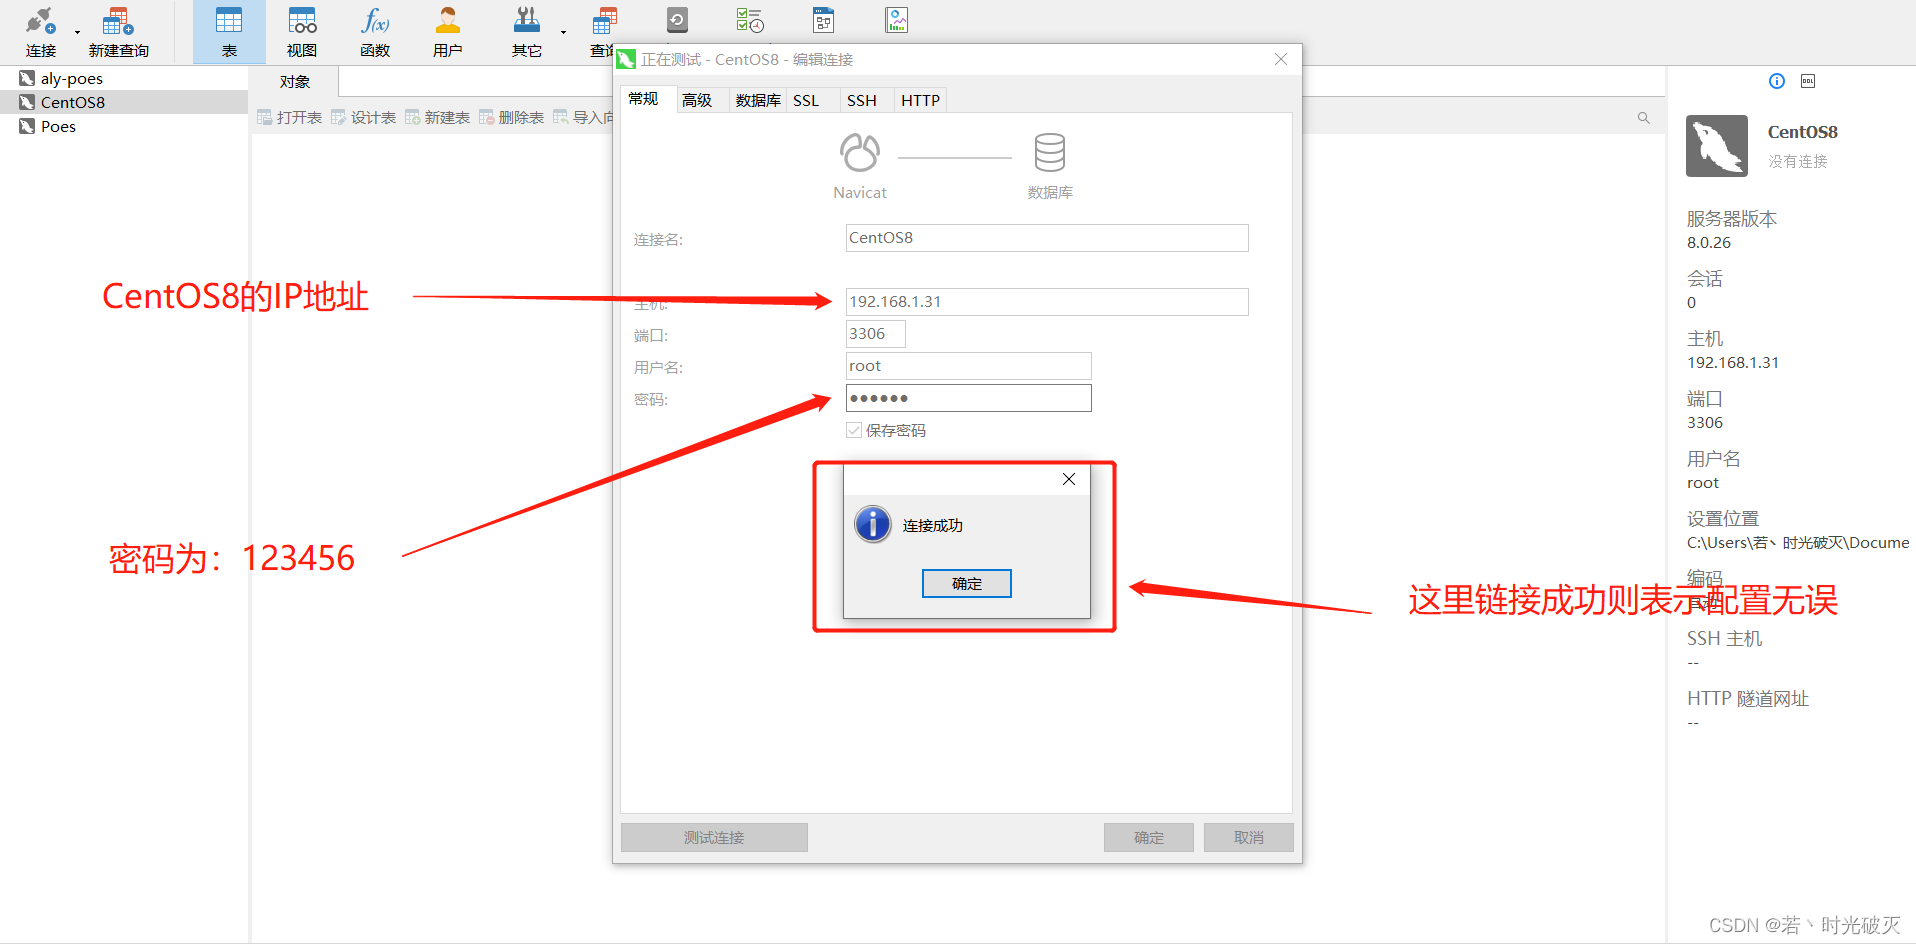The width and height of the screenshot is (1916, 944).
Task: Click the username field containing root
Action: [969, 366]
